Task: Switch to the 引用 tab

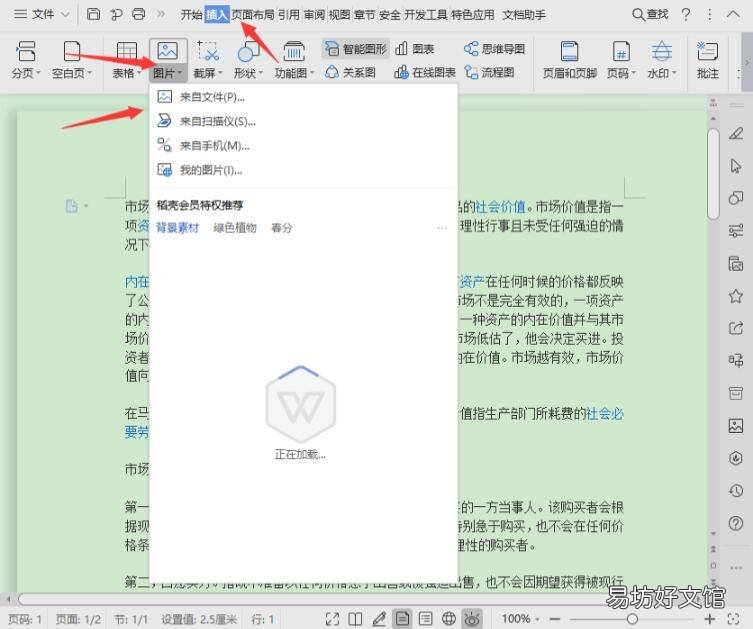Action: pyautogui.click(x=289, y=15)
